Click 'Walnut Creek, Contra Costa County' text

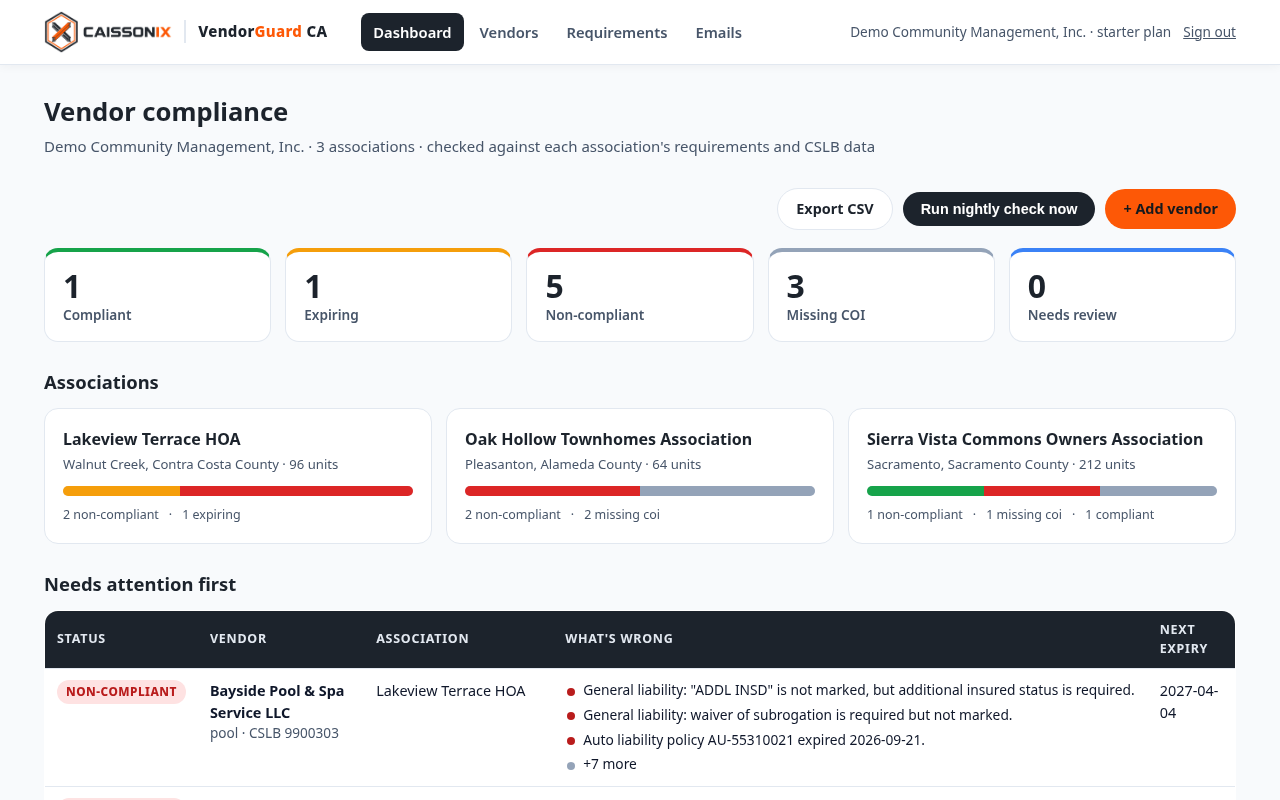pyautogui.click(x=171, y=464)
